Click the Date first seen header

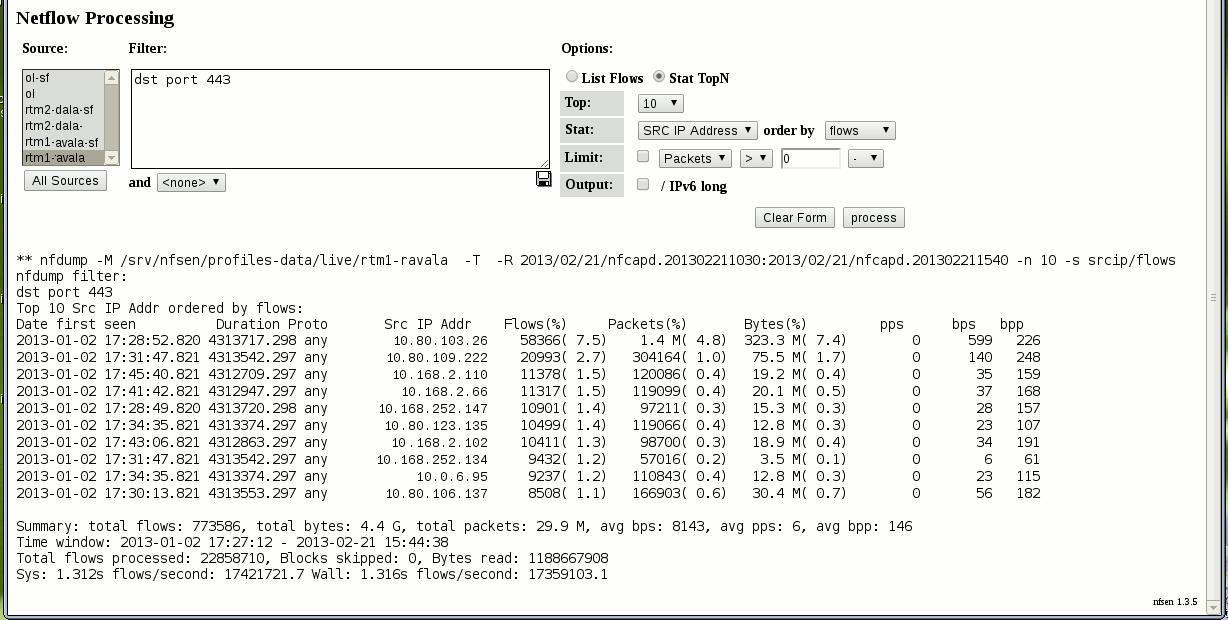[76, 324]
